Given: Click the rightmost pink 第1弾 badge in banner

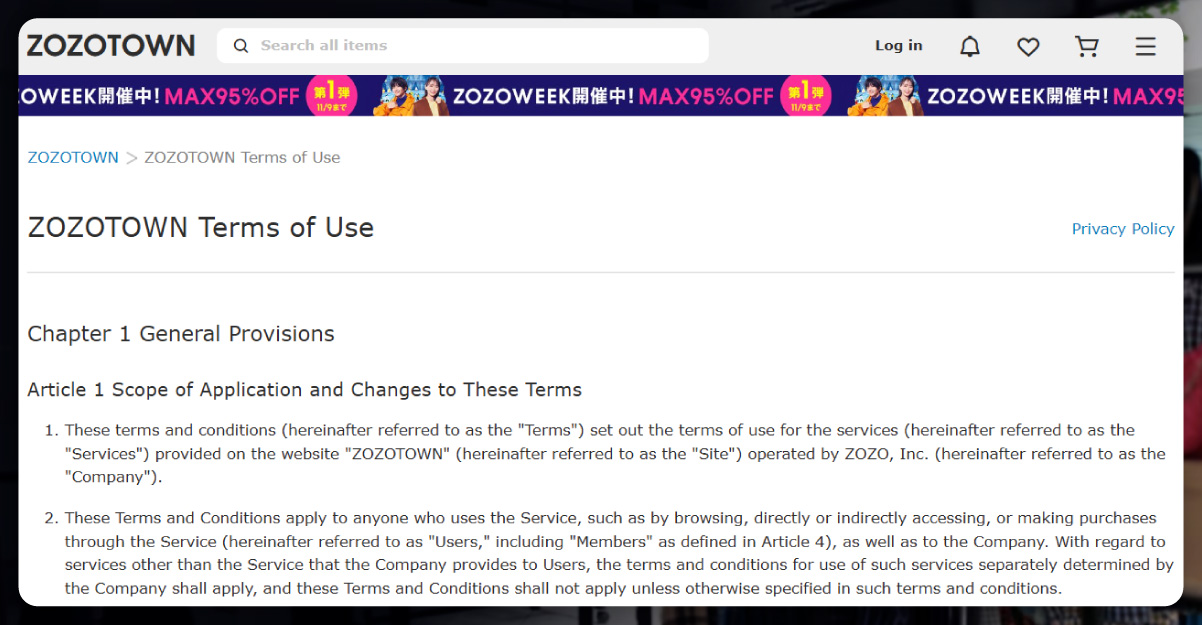Looking at the screenshot, I should coord(804,96).
